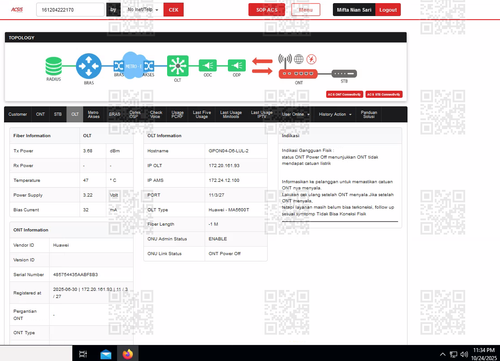This screenshot has height=361, width=500.
Task: Click the ONU Admin Status value ENABLE
Action: (218, 239)
